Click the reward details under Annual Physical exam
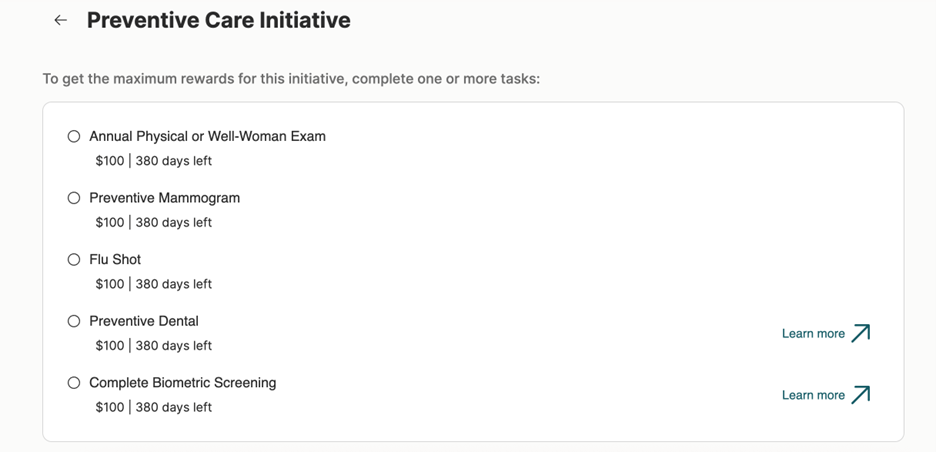 pos(153,161)
